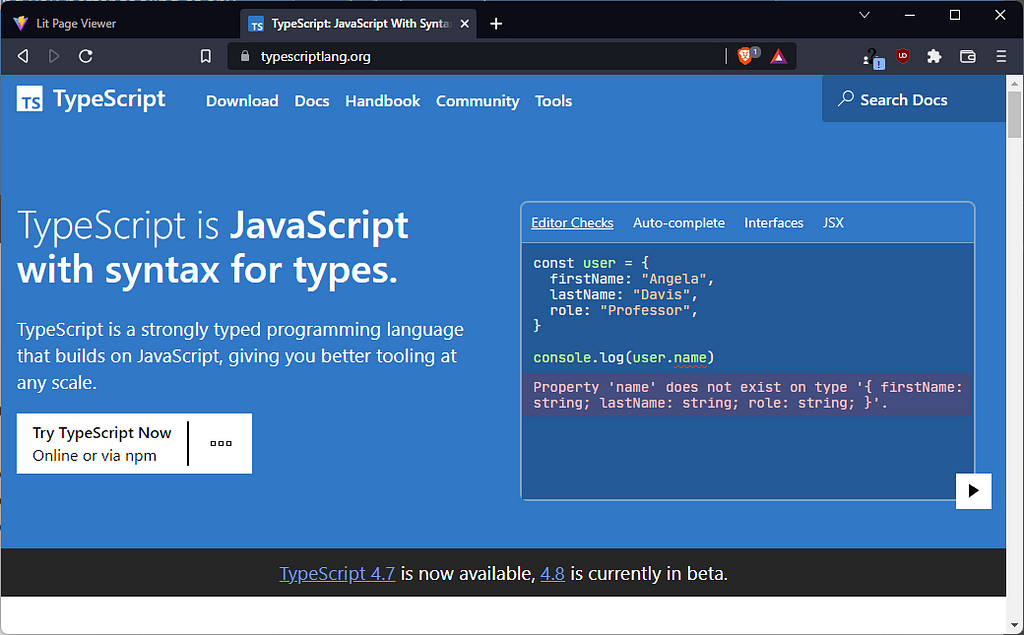Open the Brave Wallet icon
Viewport: 1024px width, 635px height.
click(968, 56)
